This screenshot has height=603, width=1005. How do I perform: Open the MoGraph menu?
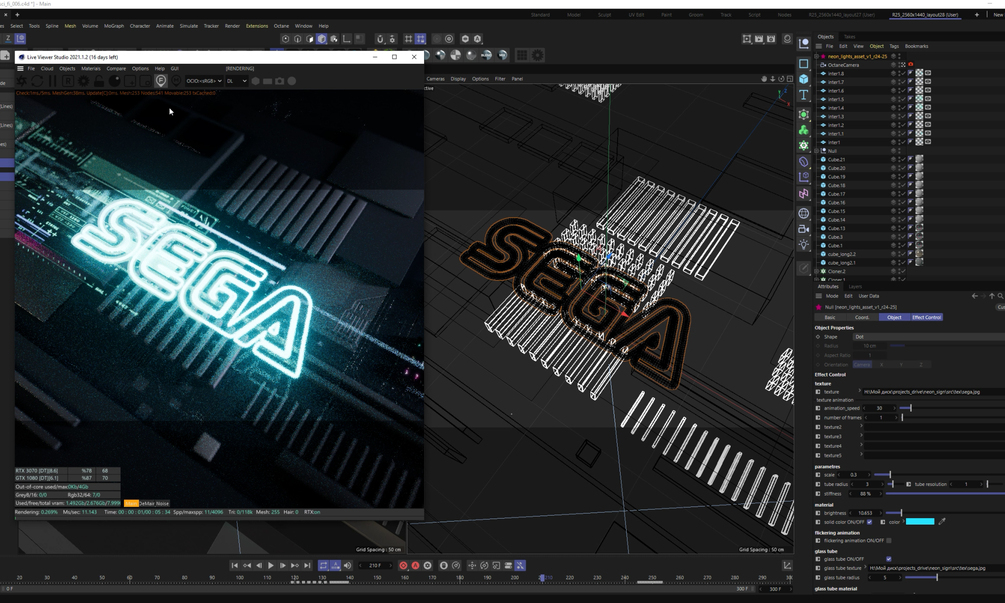(113, 26)
